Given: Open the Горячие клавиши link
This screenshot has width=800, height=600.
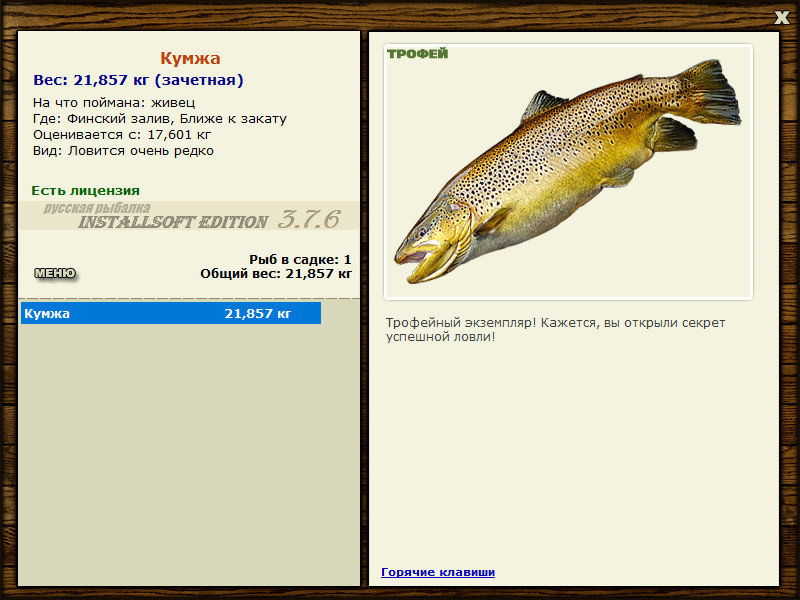Looking at the screenshot, I should click(x=438, y=572).
